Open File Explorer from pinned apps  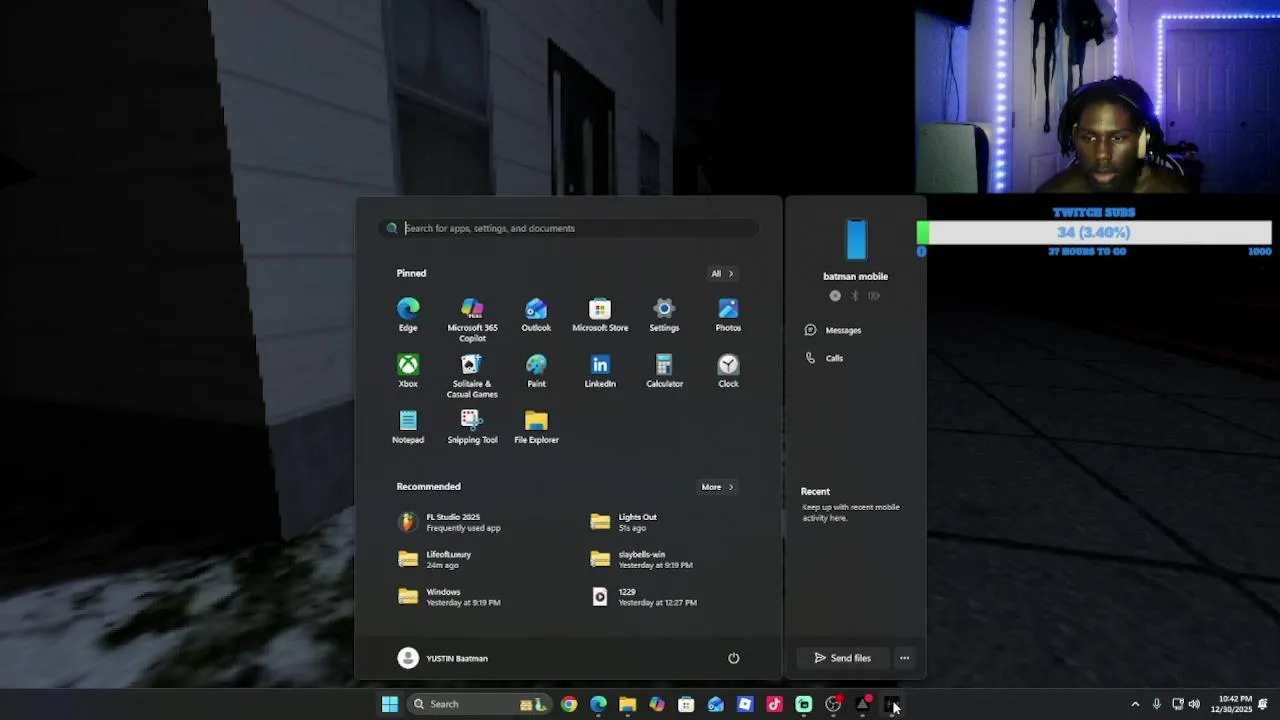(x=536, y=427)
